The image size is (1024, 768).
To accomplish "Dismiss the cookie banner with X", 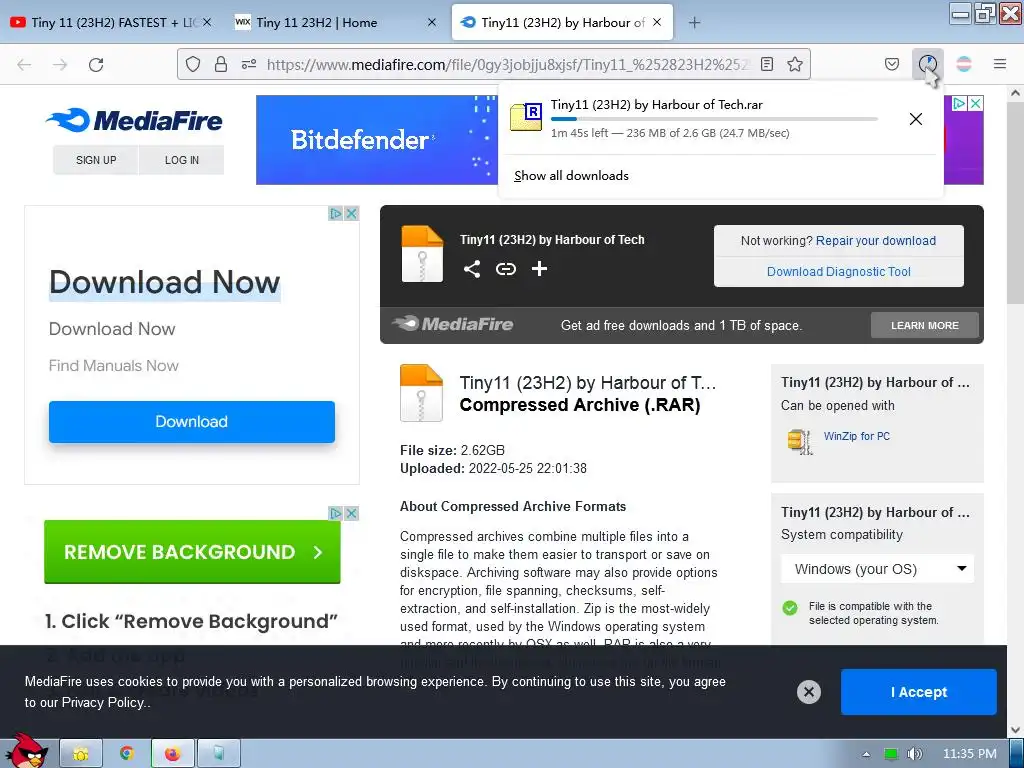I will click(x=808, y=692).
